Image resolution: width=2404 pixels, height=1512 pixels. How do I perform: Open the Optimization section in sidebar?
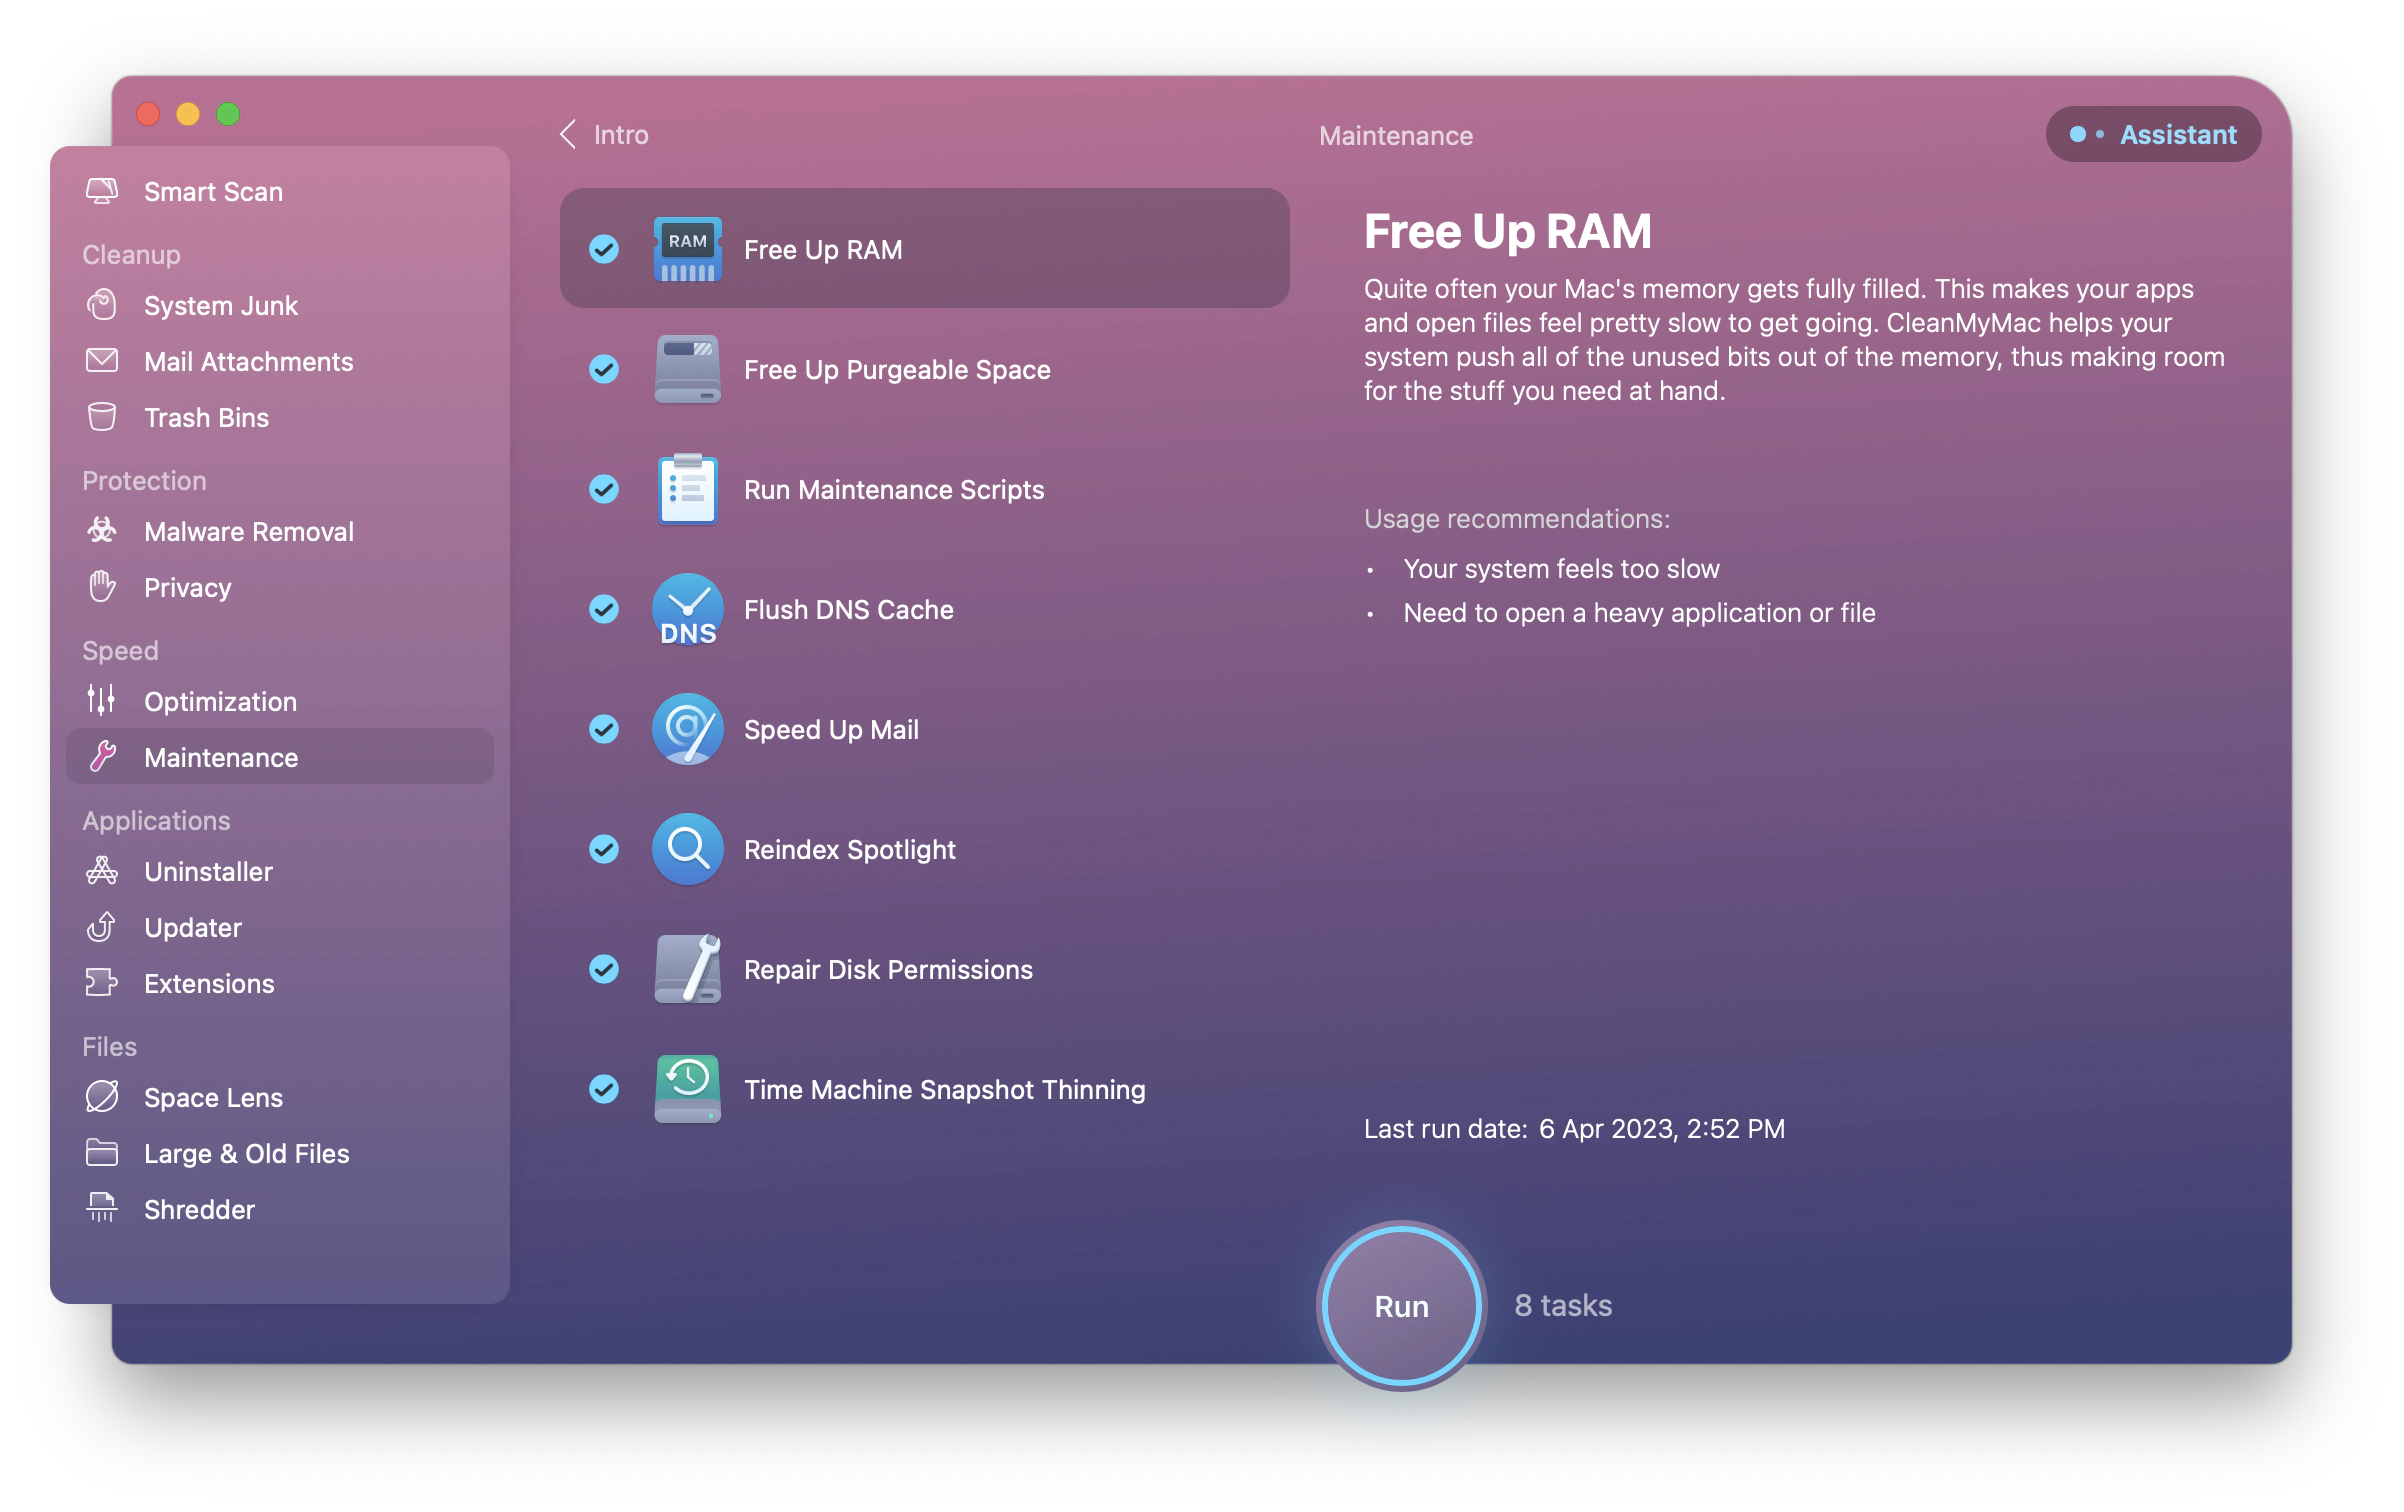point(221,700)
